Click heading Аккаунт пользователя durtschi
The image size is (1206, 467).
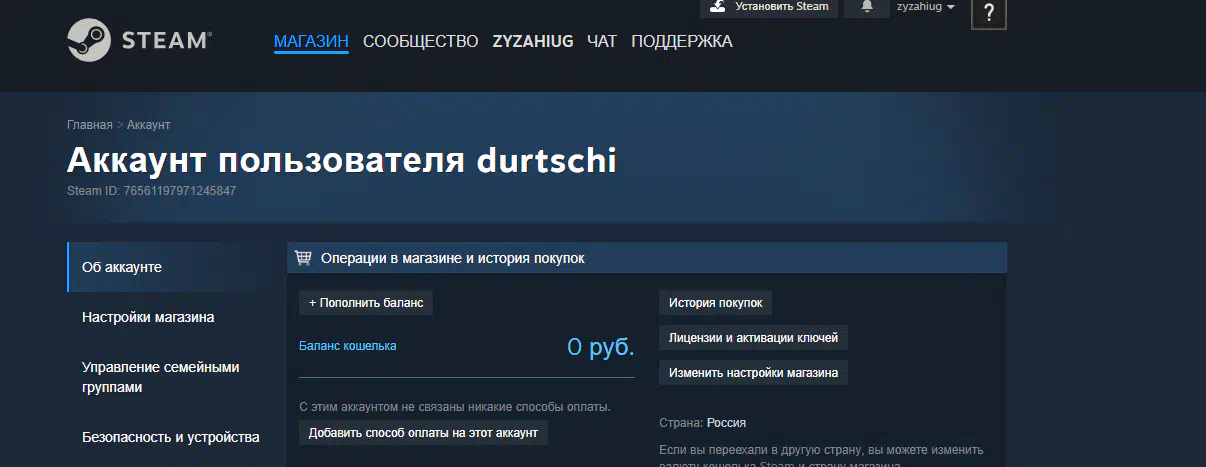[342, 160]
